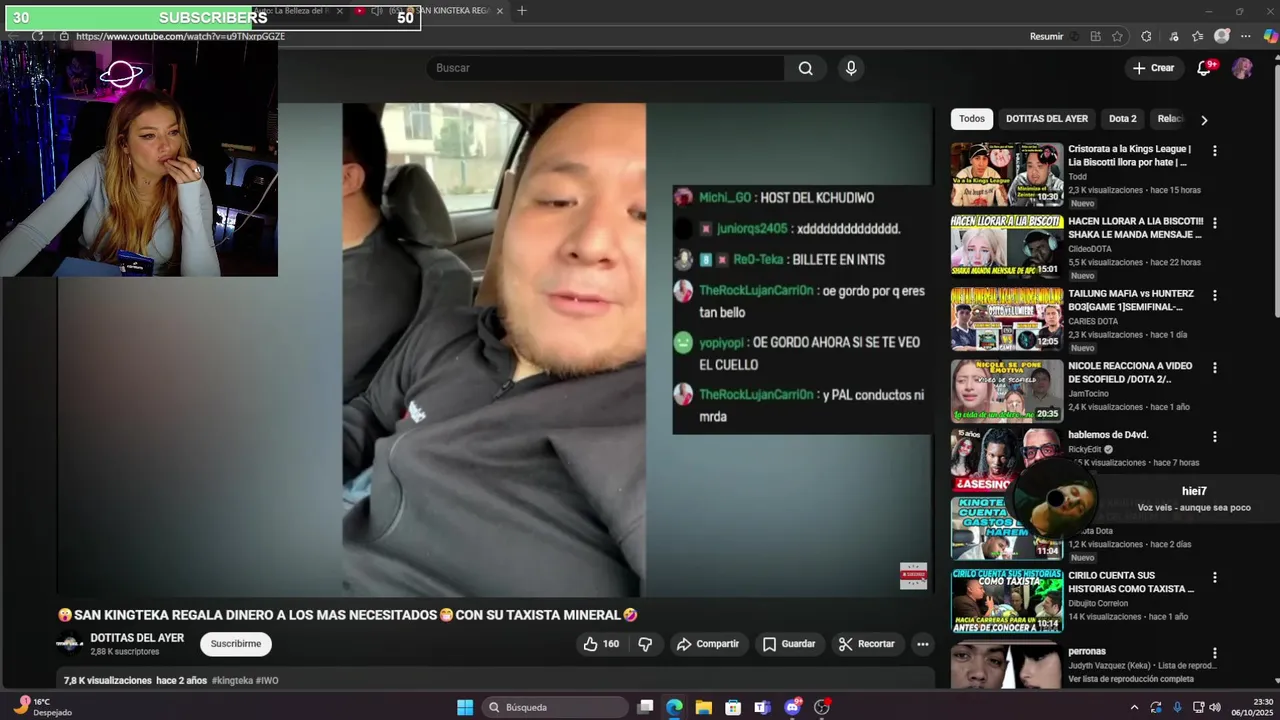This screenshot has height=720, width=1280.
Task: Open Microsoft Store from taskbar
Action: coord(733,707)
